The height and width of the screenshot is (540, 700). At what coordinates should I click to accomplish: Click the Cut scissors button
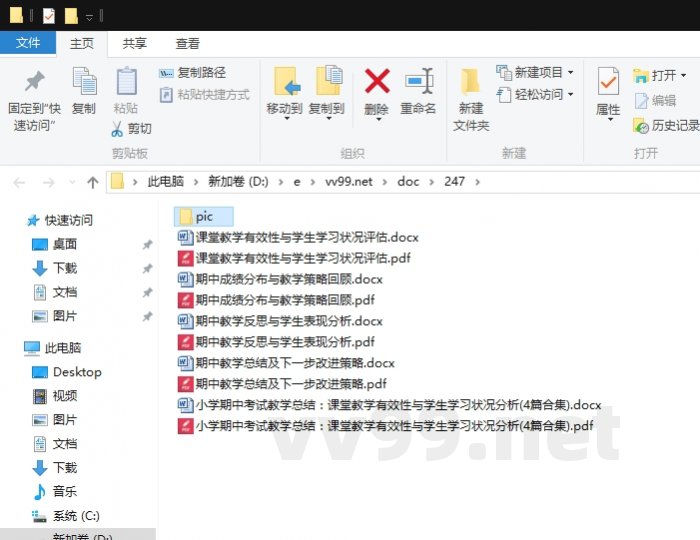tap(132, 129)
